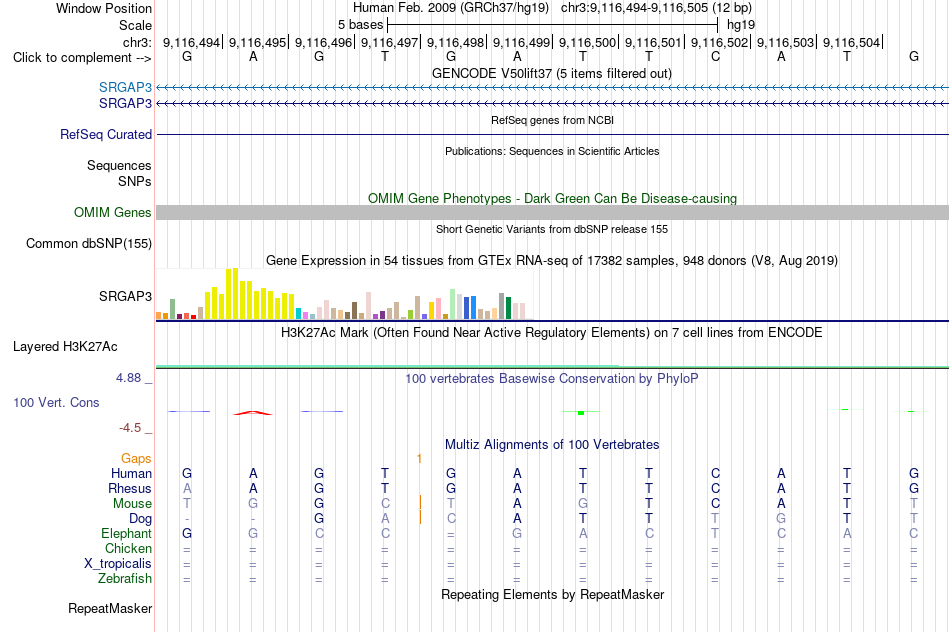Click the Sequences publications track label
Screen dimensions: 950x632
(119, 165)
